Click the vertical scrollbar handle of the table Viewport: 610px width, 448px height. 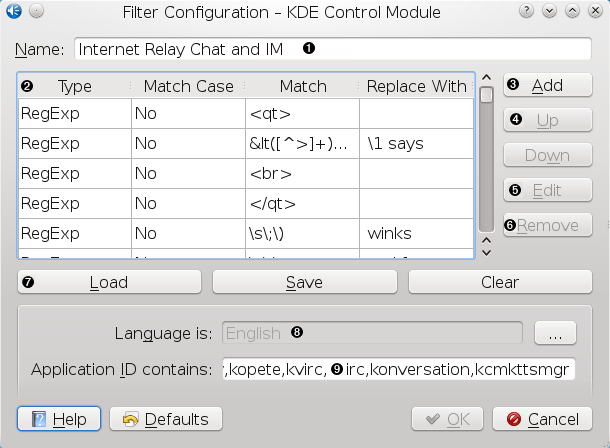click(486, 96)
